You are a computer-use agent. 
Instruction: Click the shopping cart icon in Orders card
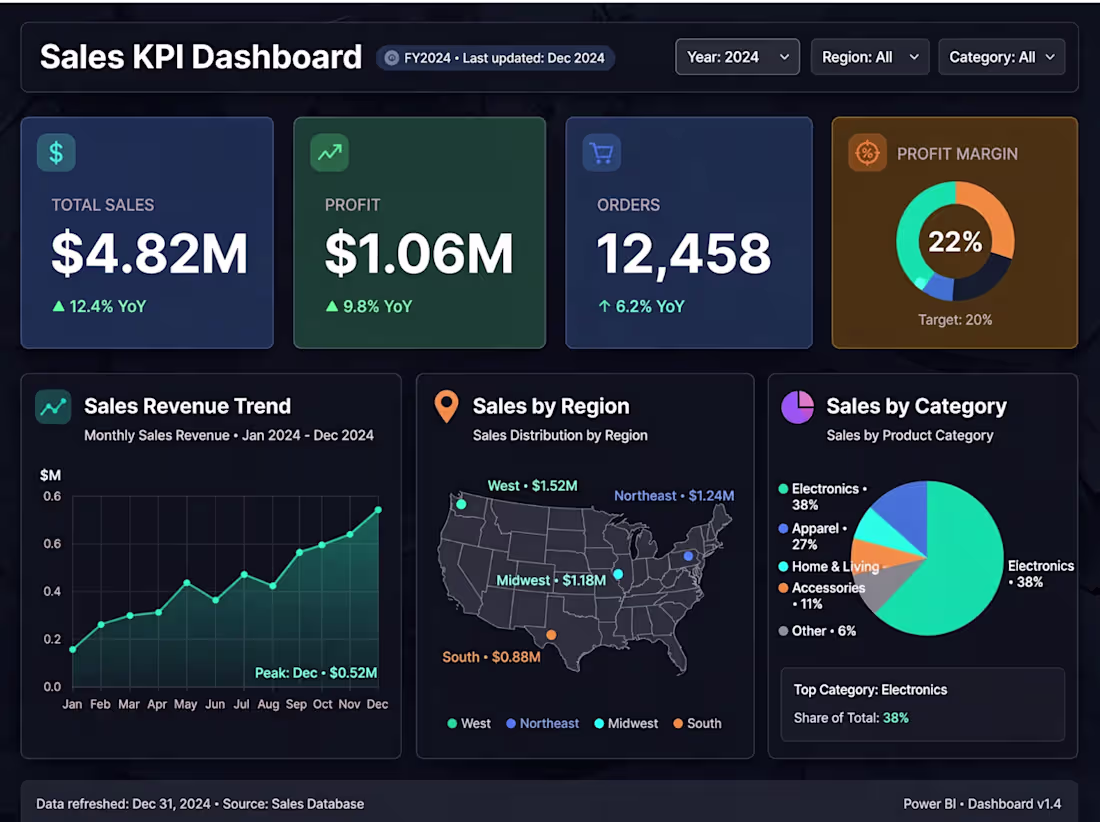click(601, 152)
